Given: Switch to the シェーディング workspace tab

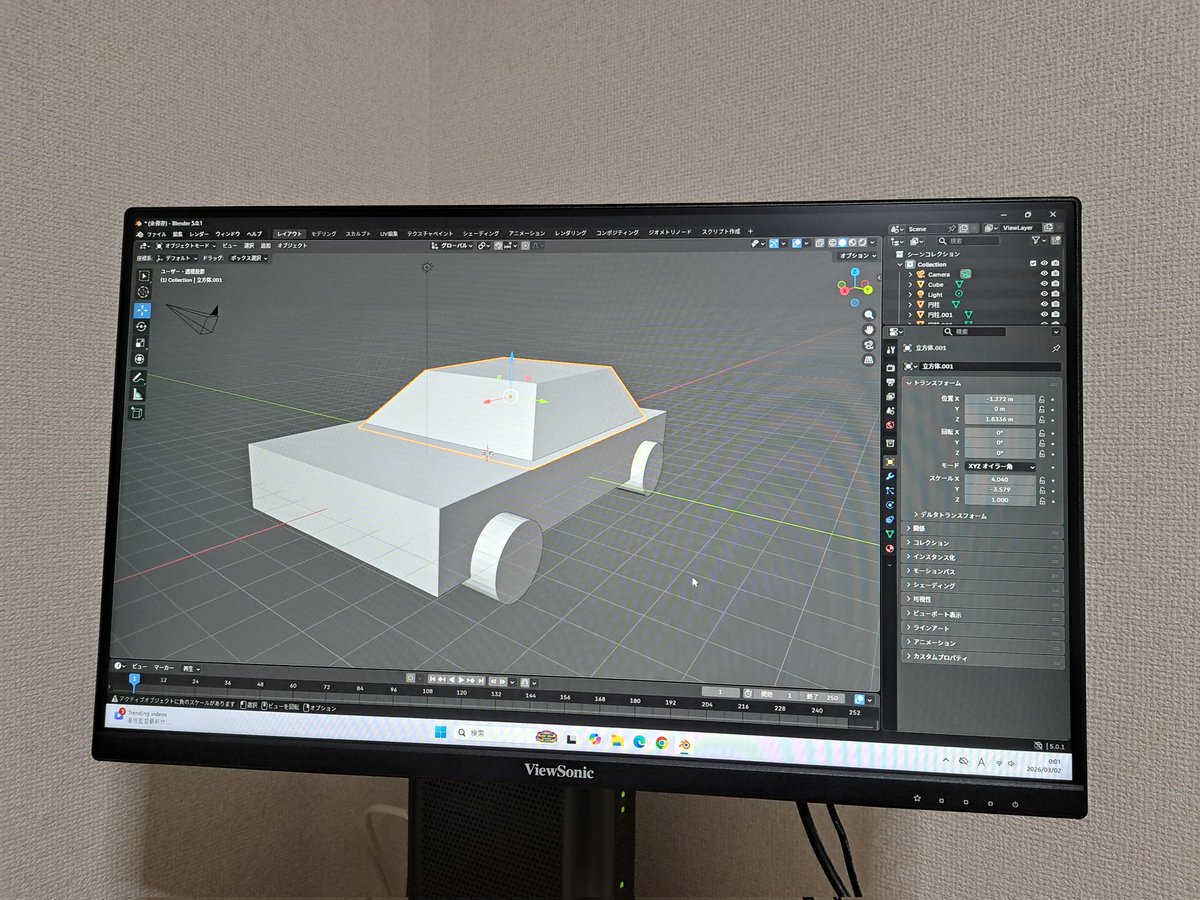Looking at the screenshot, I should point(480,233).
